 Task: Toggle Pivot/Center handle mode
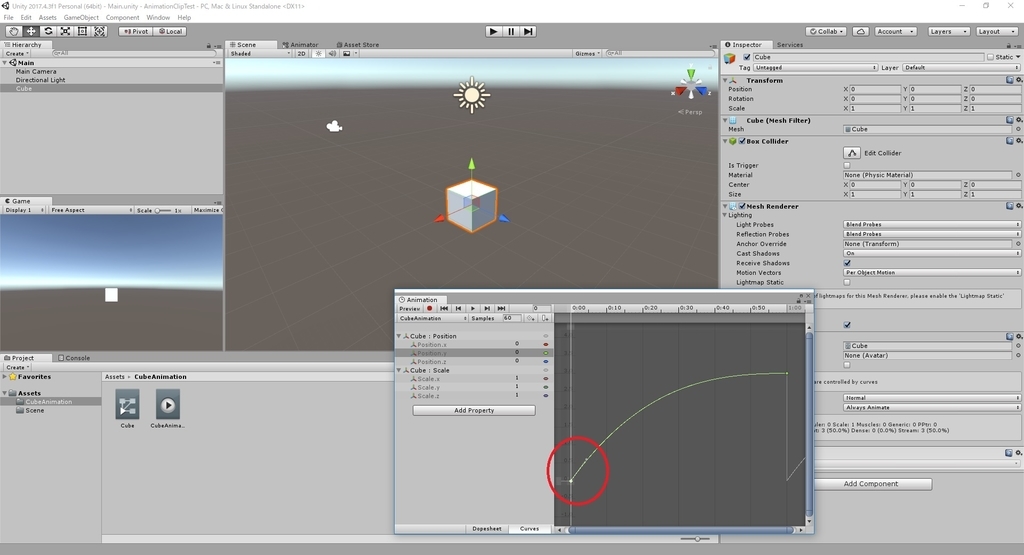pyautogui.click(x=135, y=31)
